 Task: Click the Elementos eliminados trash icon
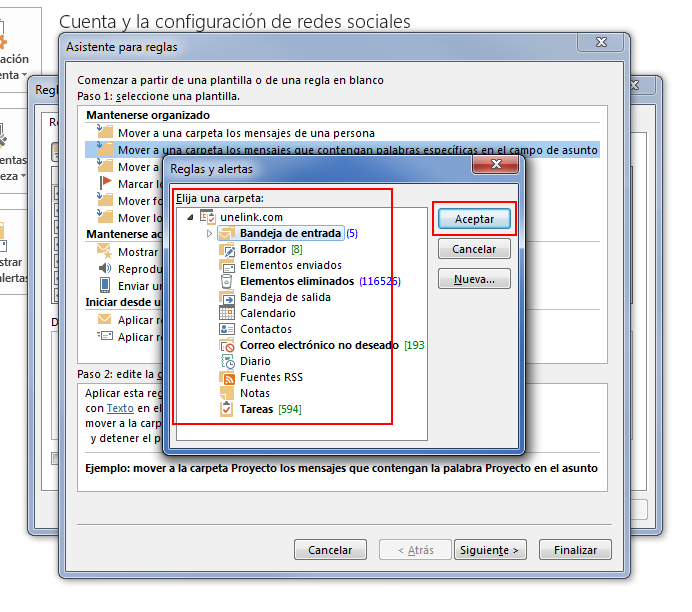226,281
